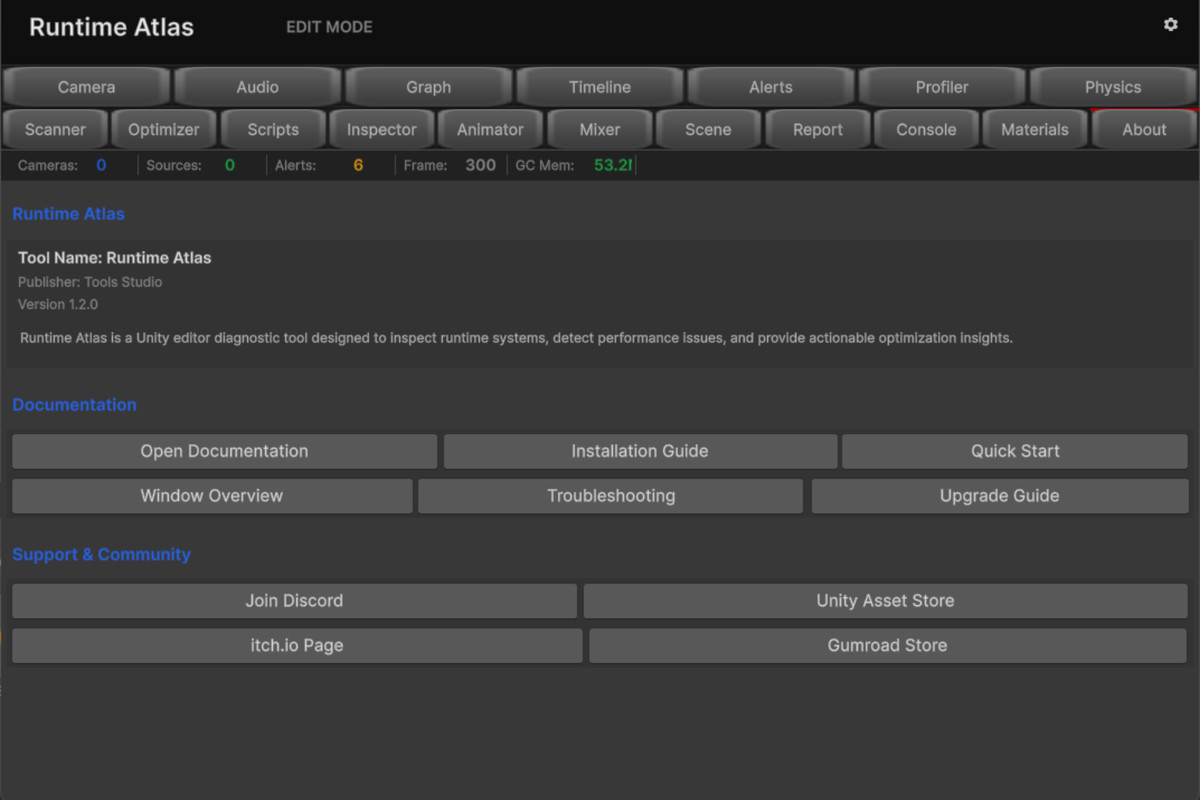Switch to the Camera tab
This screenshot has width=1200, height=800.
click(x=86, y=87)
